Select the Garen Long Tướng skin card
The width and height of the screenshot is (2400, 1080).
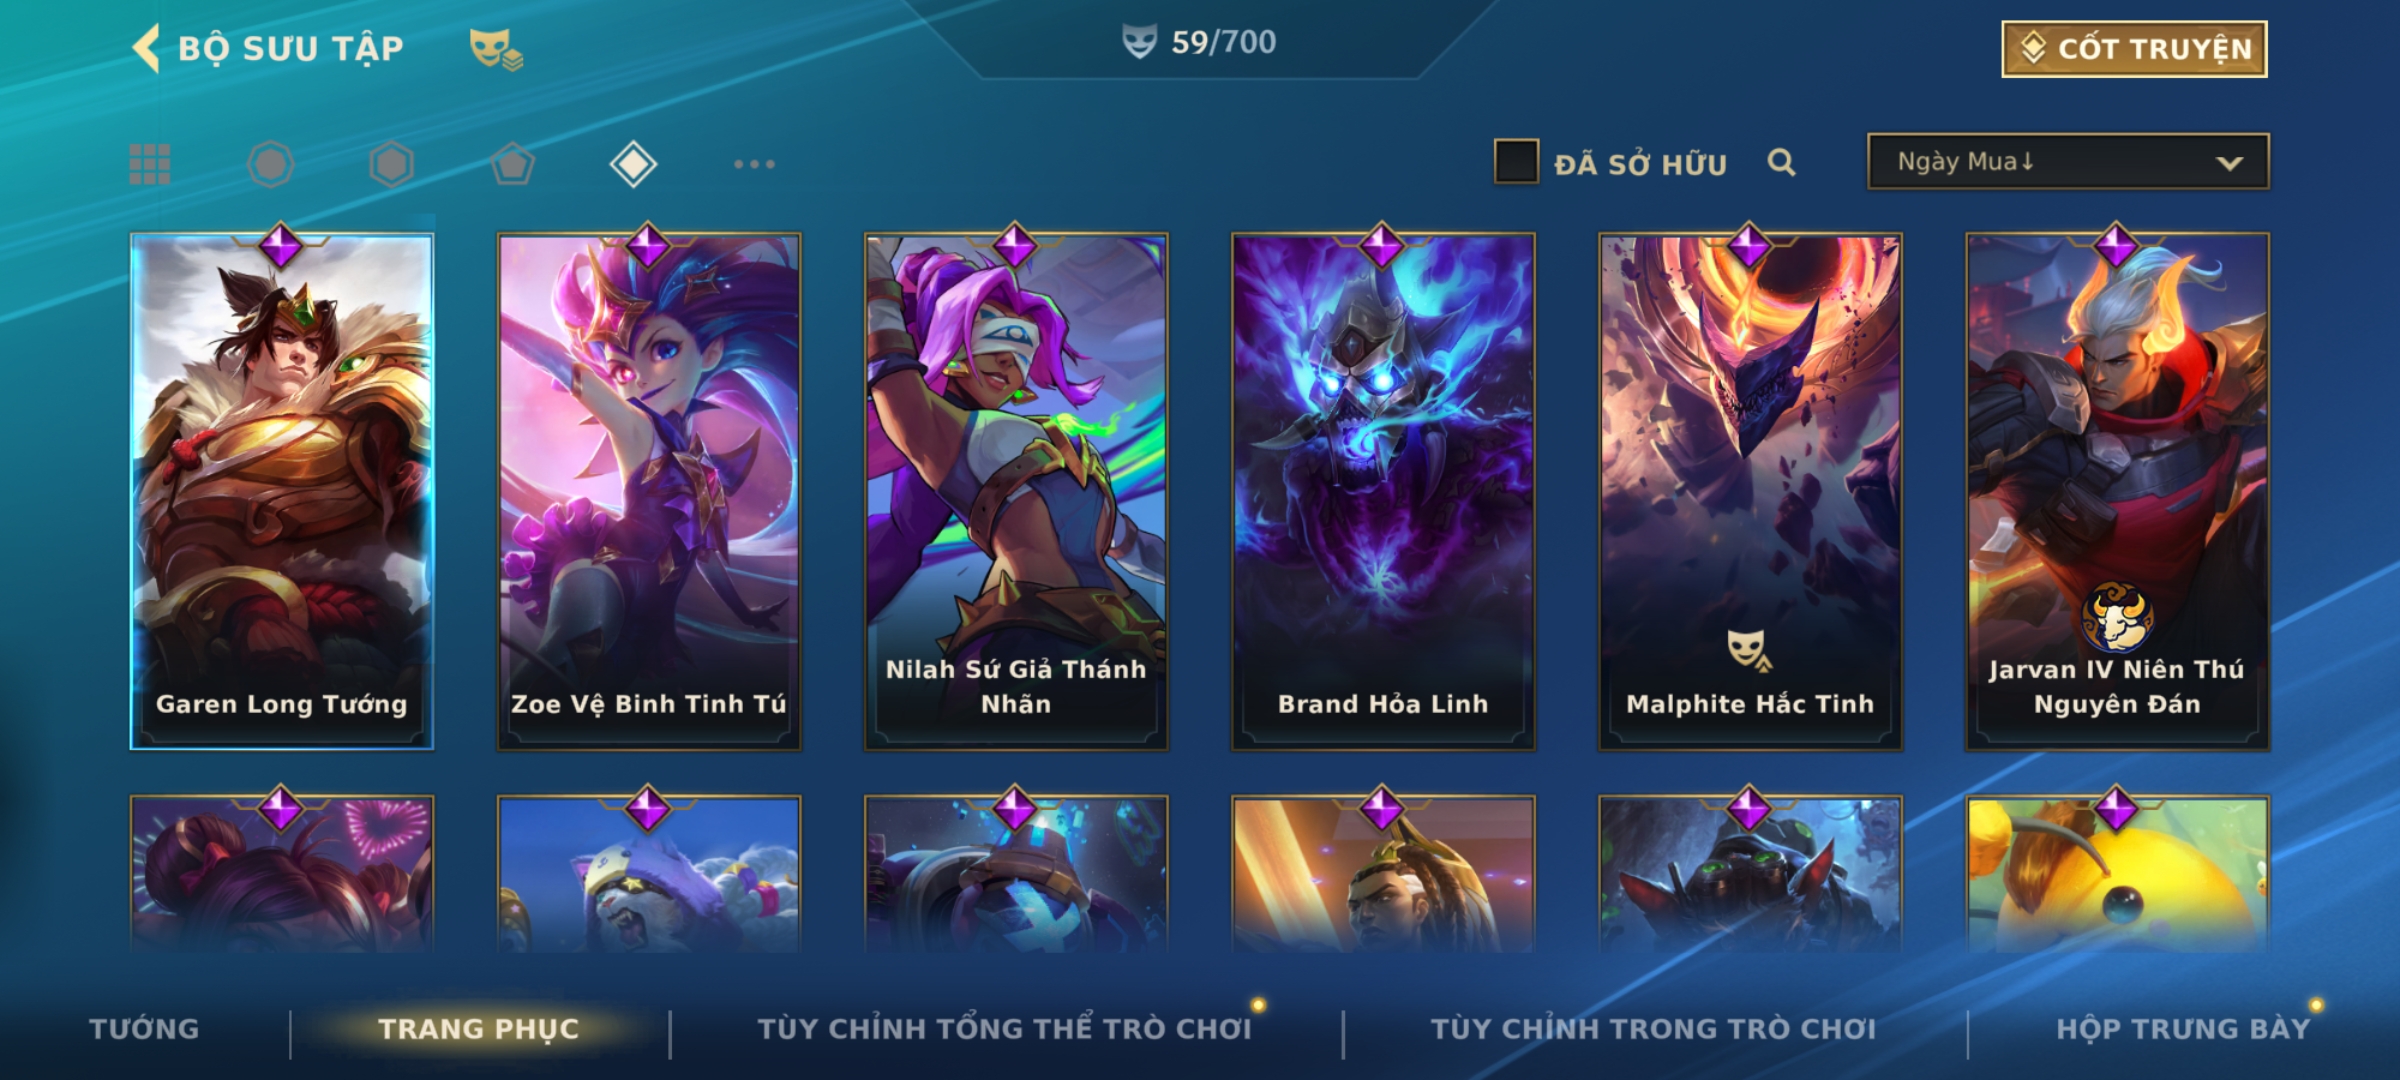(x=281, y=491)
